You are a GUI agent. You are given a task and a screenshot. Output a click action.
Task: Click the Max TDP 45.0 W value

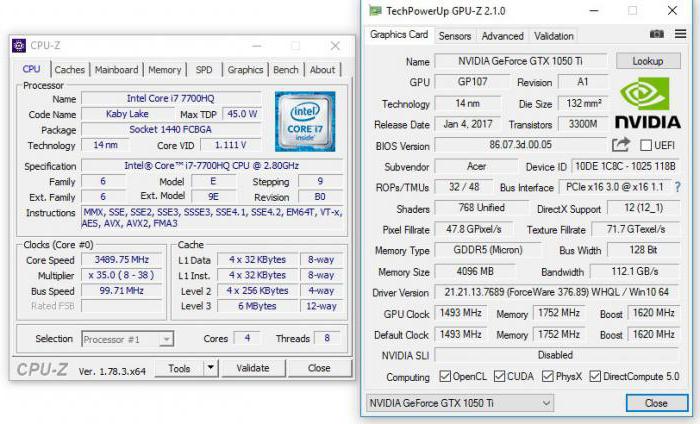coord(242,114)
